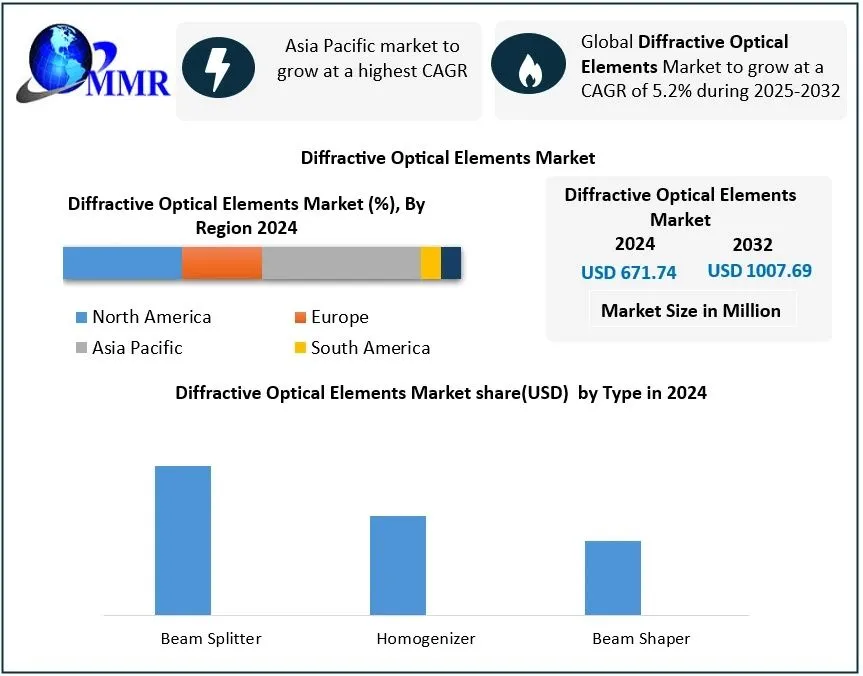This screenshot has width=863, height=676.
Task: Click the "Asia Pacific market to grow" text
Action: coord(372,59)
